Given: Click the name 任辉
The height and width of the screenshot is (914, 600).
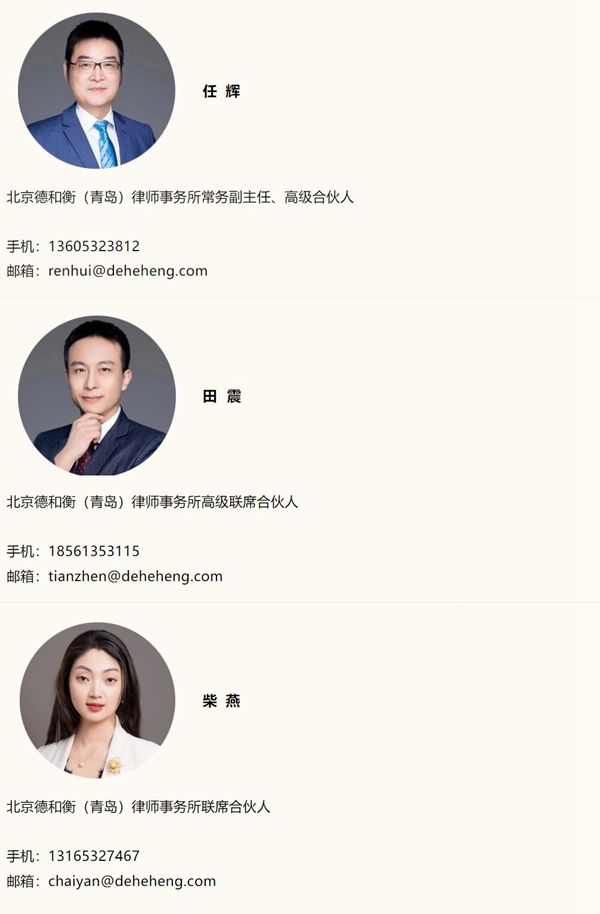Looking at the screenshot, I should (222, 91).
